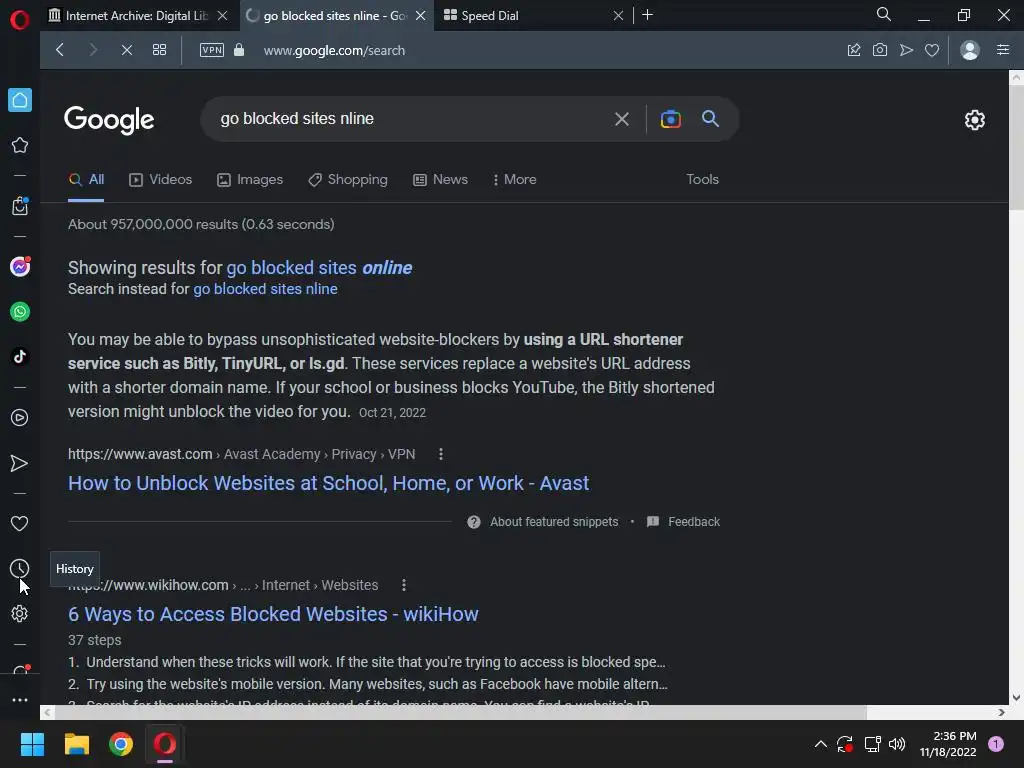The height and width of the screenshot is (768, 1024).
Task: Open the user profile avatar
Action: click(970, 50)
